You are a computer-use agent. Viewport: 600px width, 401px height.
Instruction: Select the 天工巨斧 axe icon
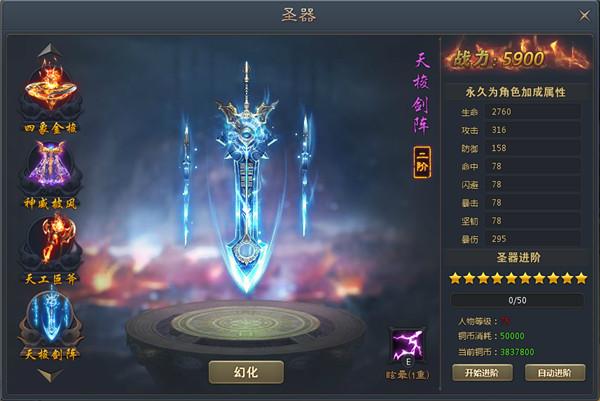[x=51, y=242]
